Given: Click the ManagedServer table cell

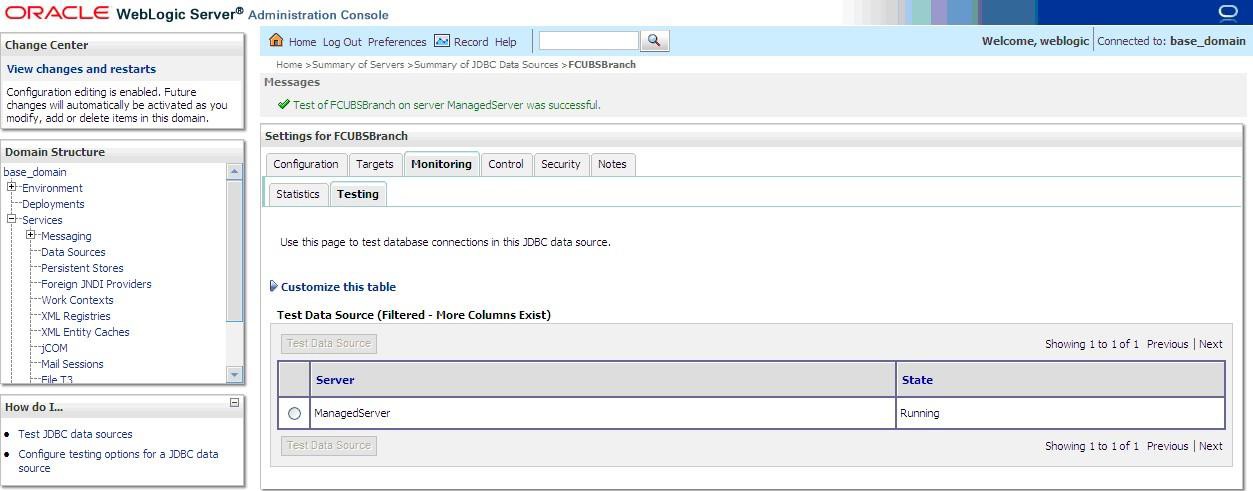Looking at the screenshot, I should [603, 413].
